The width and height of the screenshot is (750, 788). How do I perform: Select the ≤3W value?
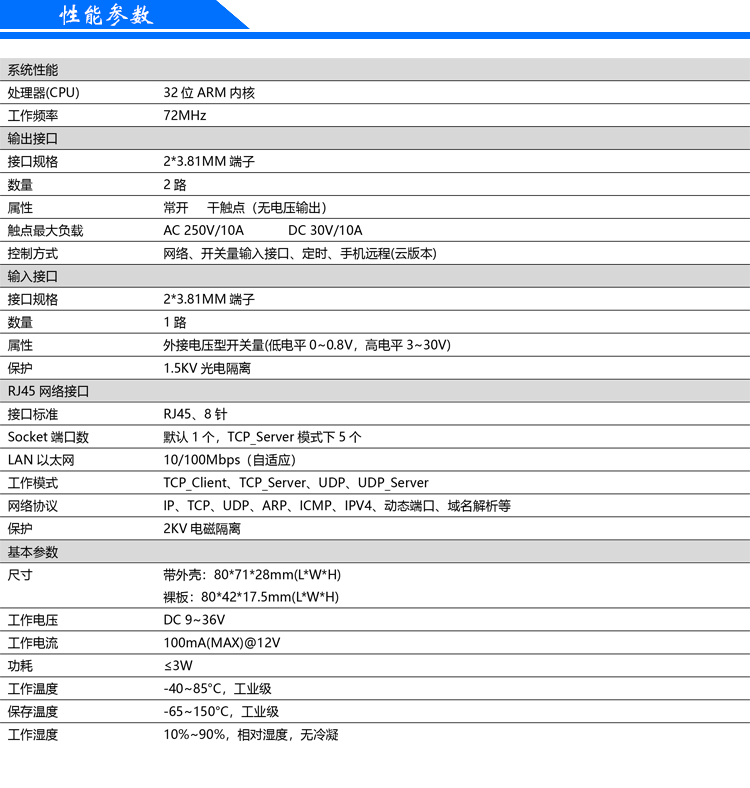coord(178,666)
